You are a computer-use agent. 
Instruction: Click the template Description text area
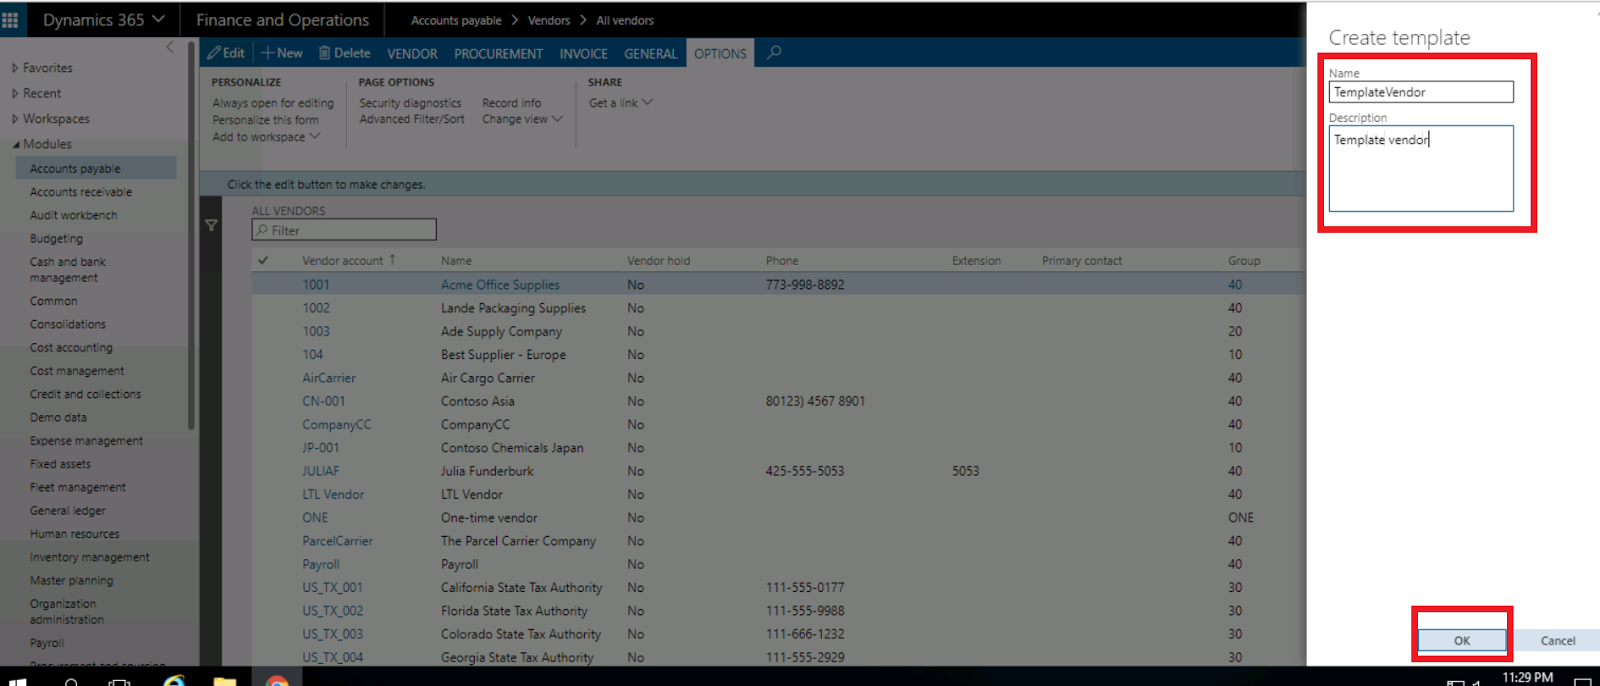coord(1420,168)
